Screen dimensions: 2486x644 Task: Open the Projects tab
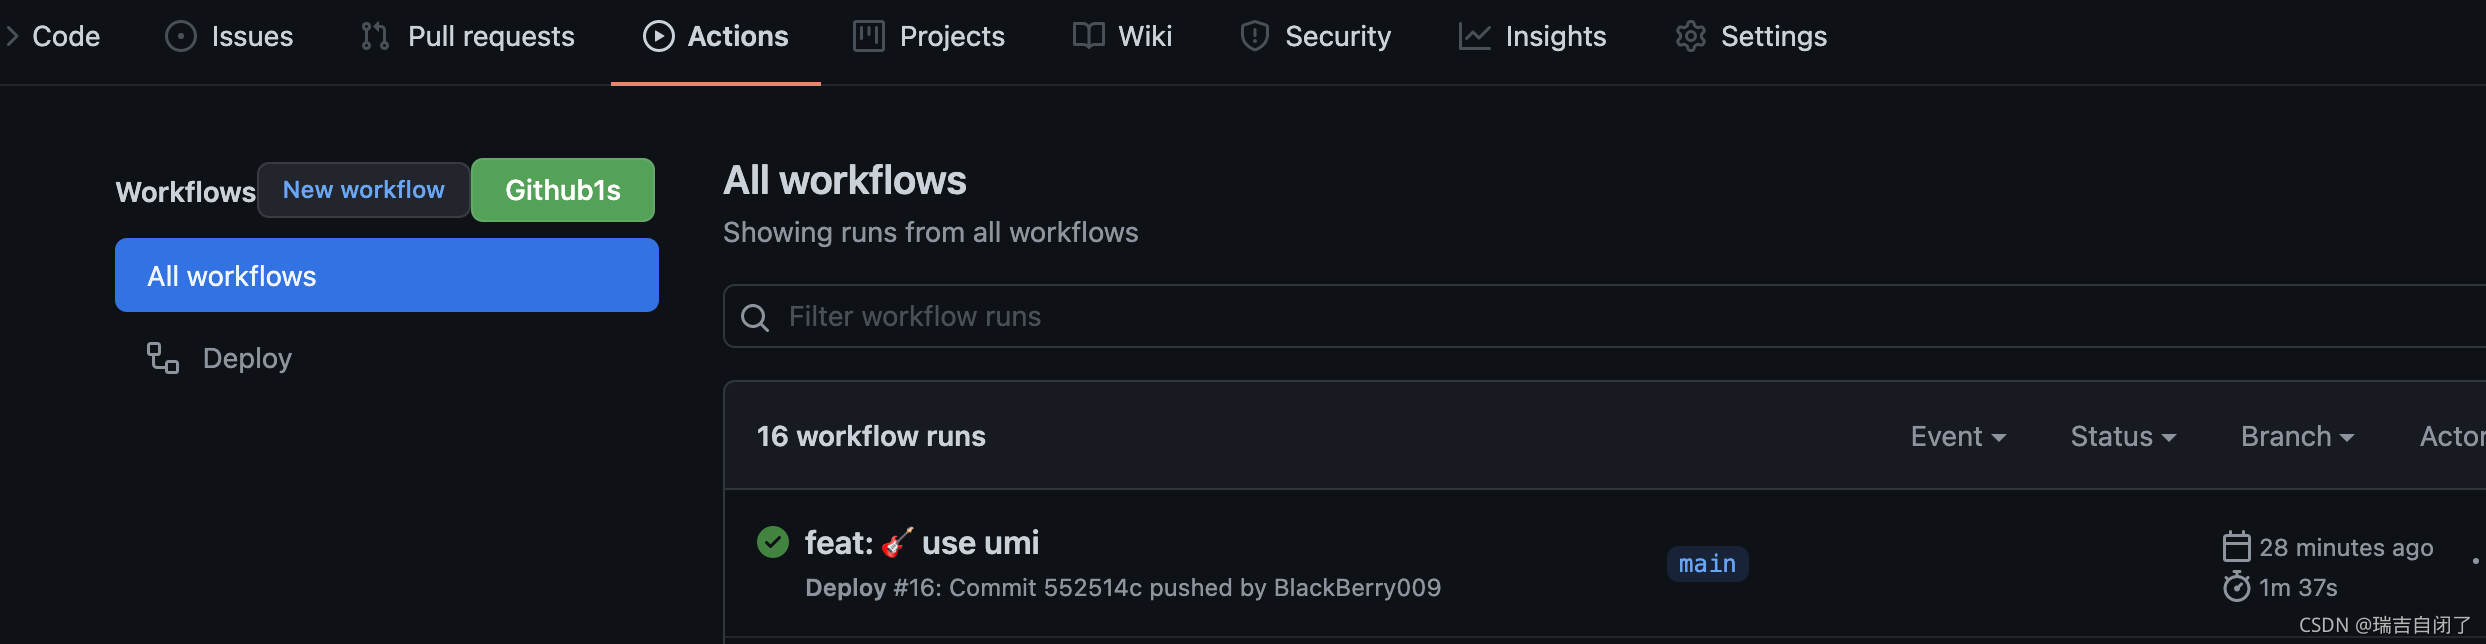pos(928,36)
